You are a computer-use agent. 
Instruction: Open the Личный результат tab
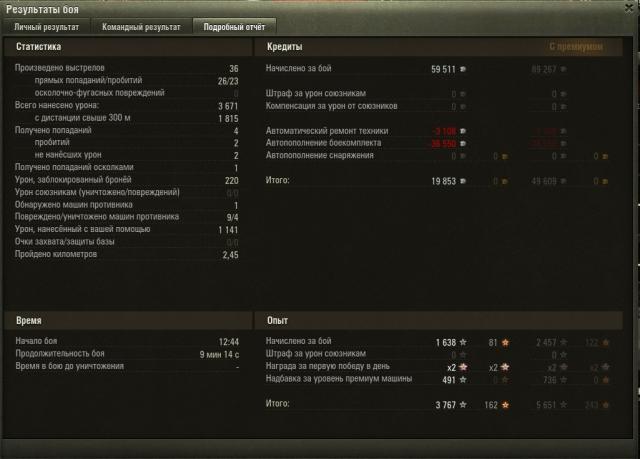tap(46, 27)
